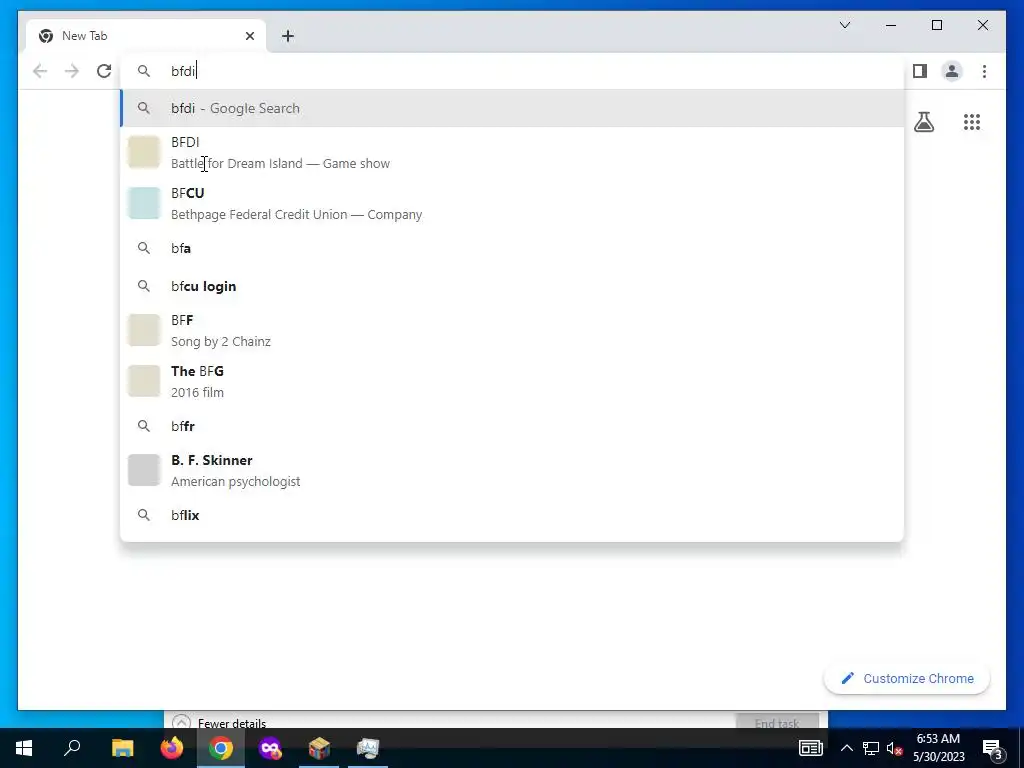Click the Chrome back arrow
The height and width of the screenshot is (768, 1024).
coord(40,71)
